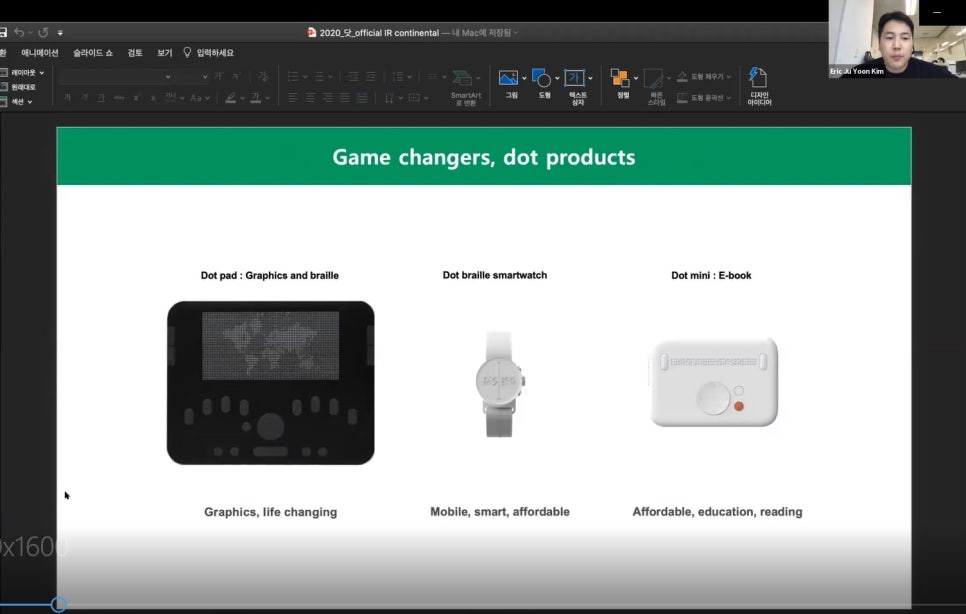Click the Redo icon in title bar
This screenshot has height=614, width=966.
[43, 33]
